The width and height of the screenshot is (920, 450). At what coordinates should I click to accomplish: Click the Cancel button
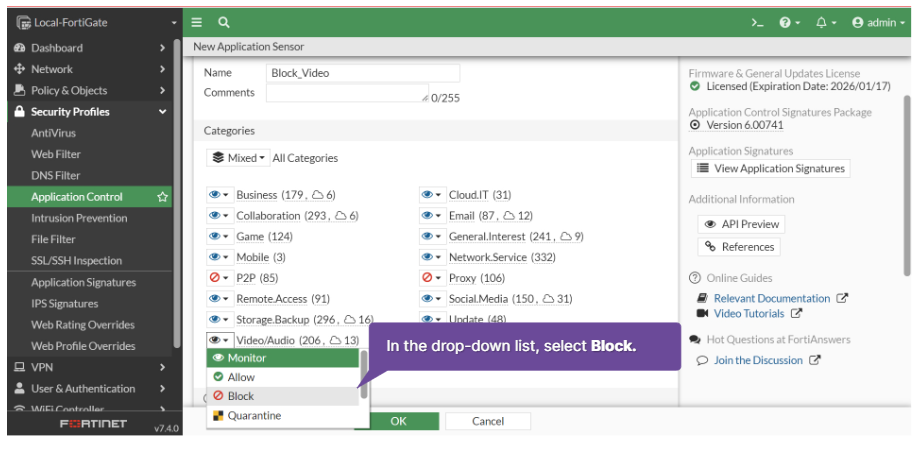[x=488, y=421]
